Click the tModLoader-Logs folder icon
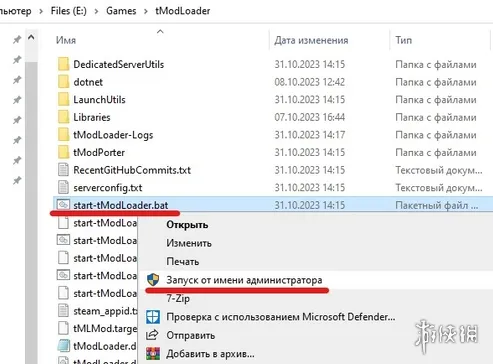 [63, 135]
